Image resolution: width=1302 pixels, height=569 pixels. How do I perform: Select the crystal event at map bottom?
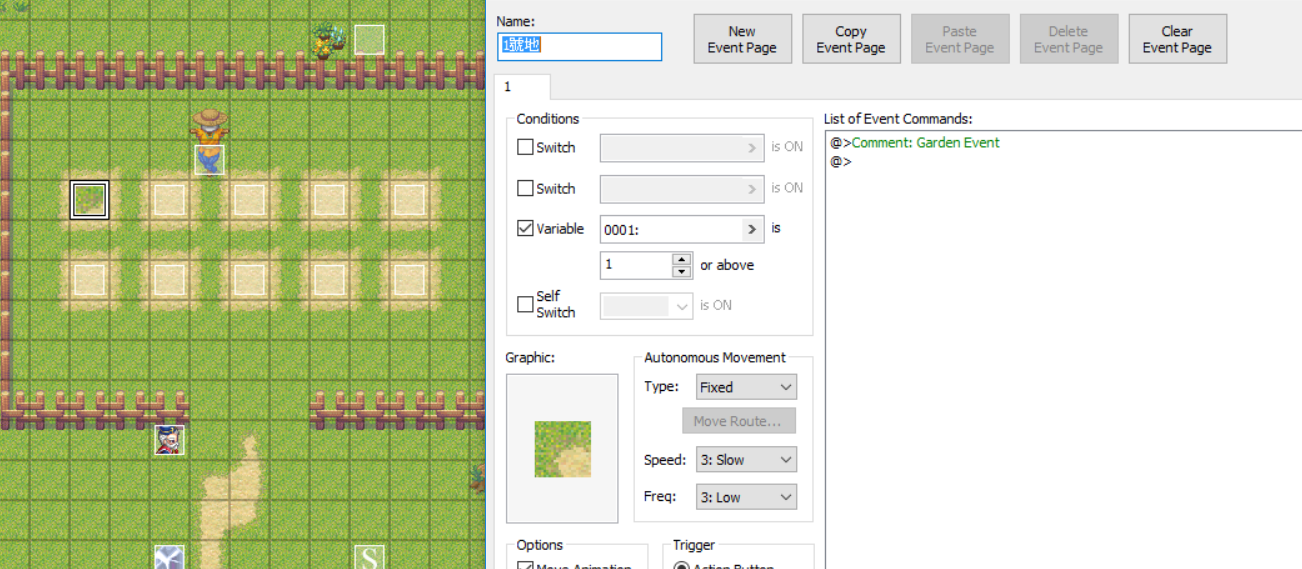[x=169, y=557]
